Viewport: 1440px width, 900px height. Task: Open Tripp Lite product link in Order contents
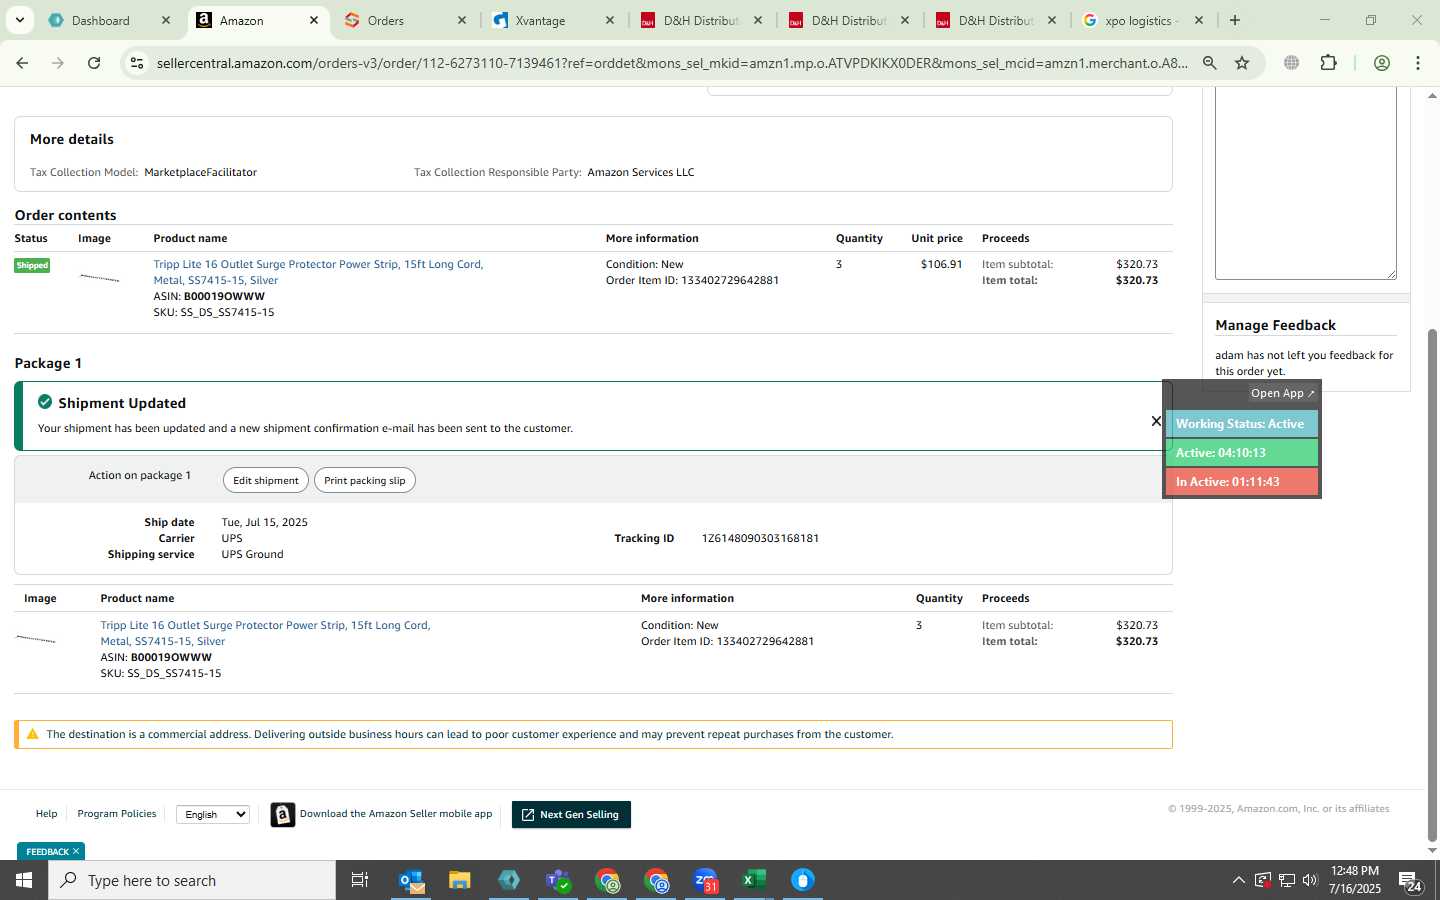318,272
